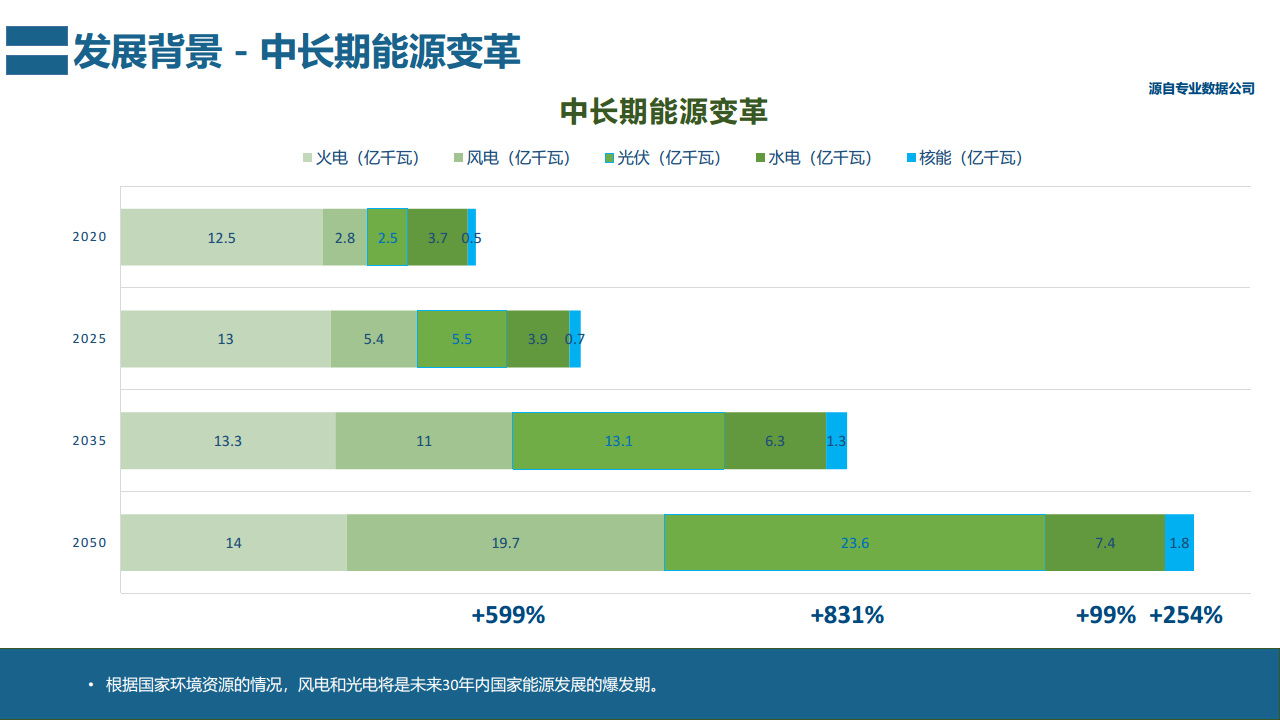This screenshot has width=1280, height=720.
Task: Click the 11 wind segment for 2035
Action: (x=424, y=441)
